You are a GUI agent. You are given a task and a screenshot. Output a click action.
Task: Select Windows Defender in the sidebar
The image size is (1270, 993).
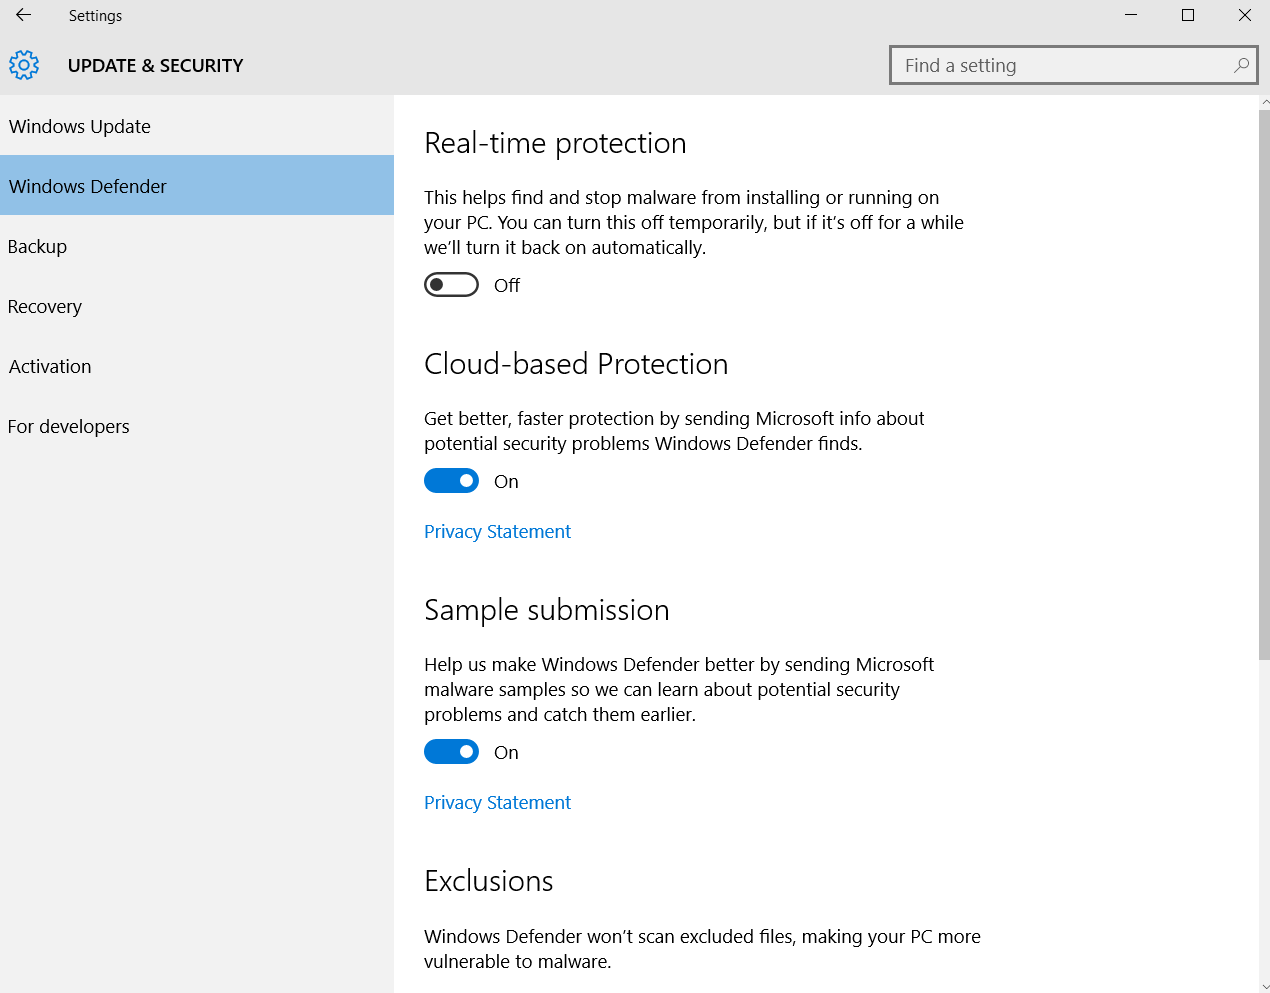88,186
